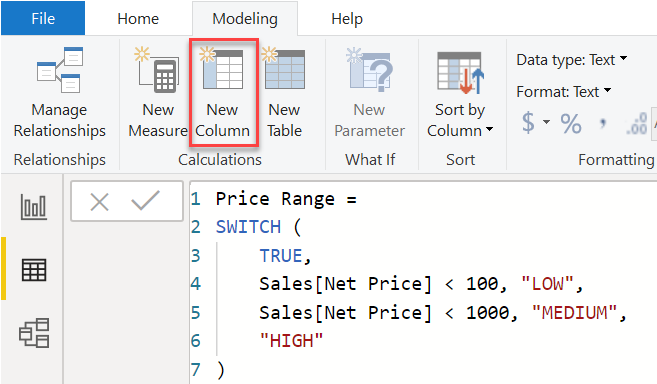Toggle the thousands separator comma
Image resolution: width=657 pixels, height=384 pixels.
pos(603,123)
